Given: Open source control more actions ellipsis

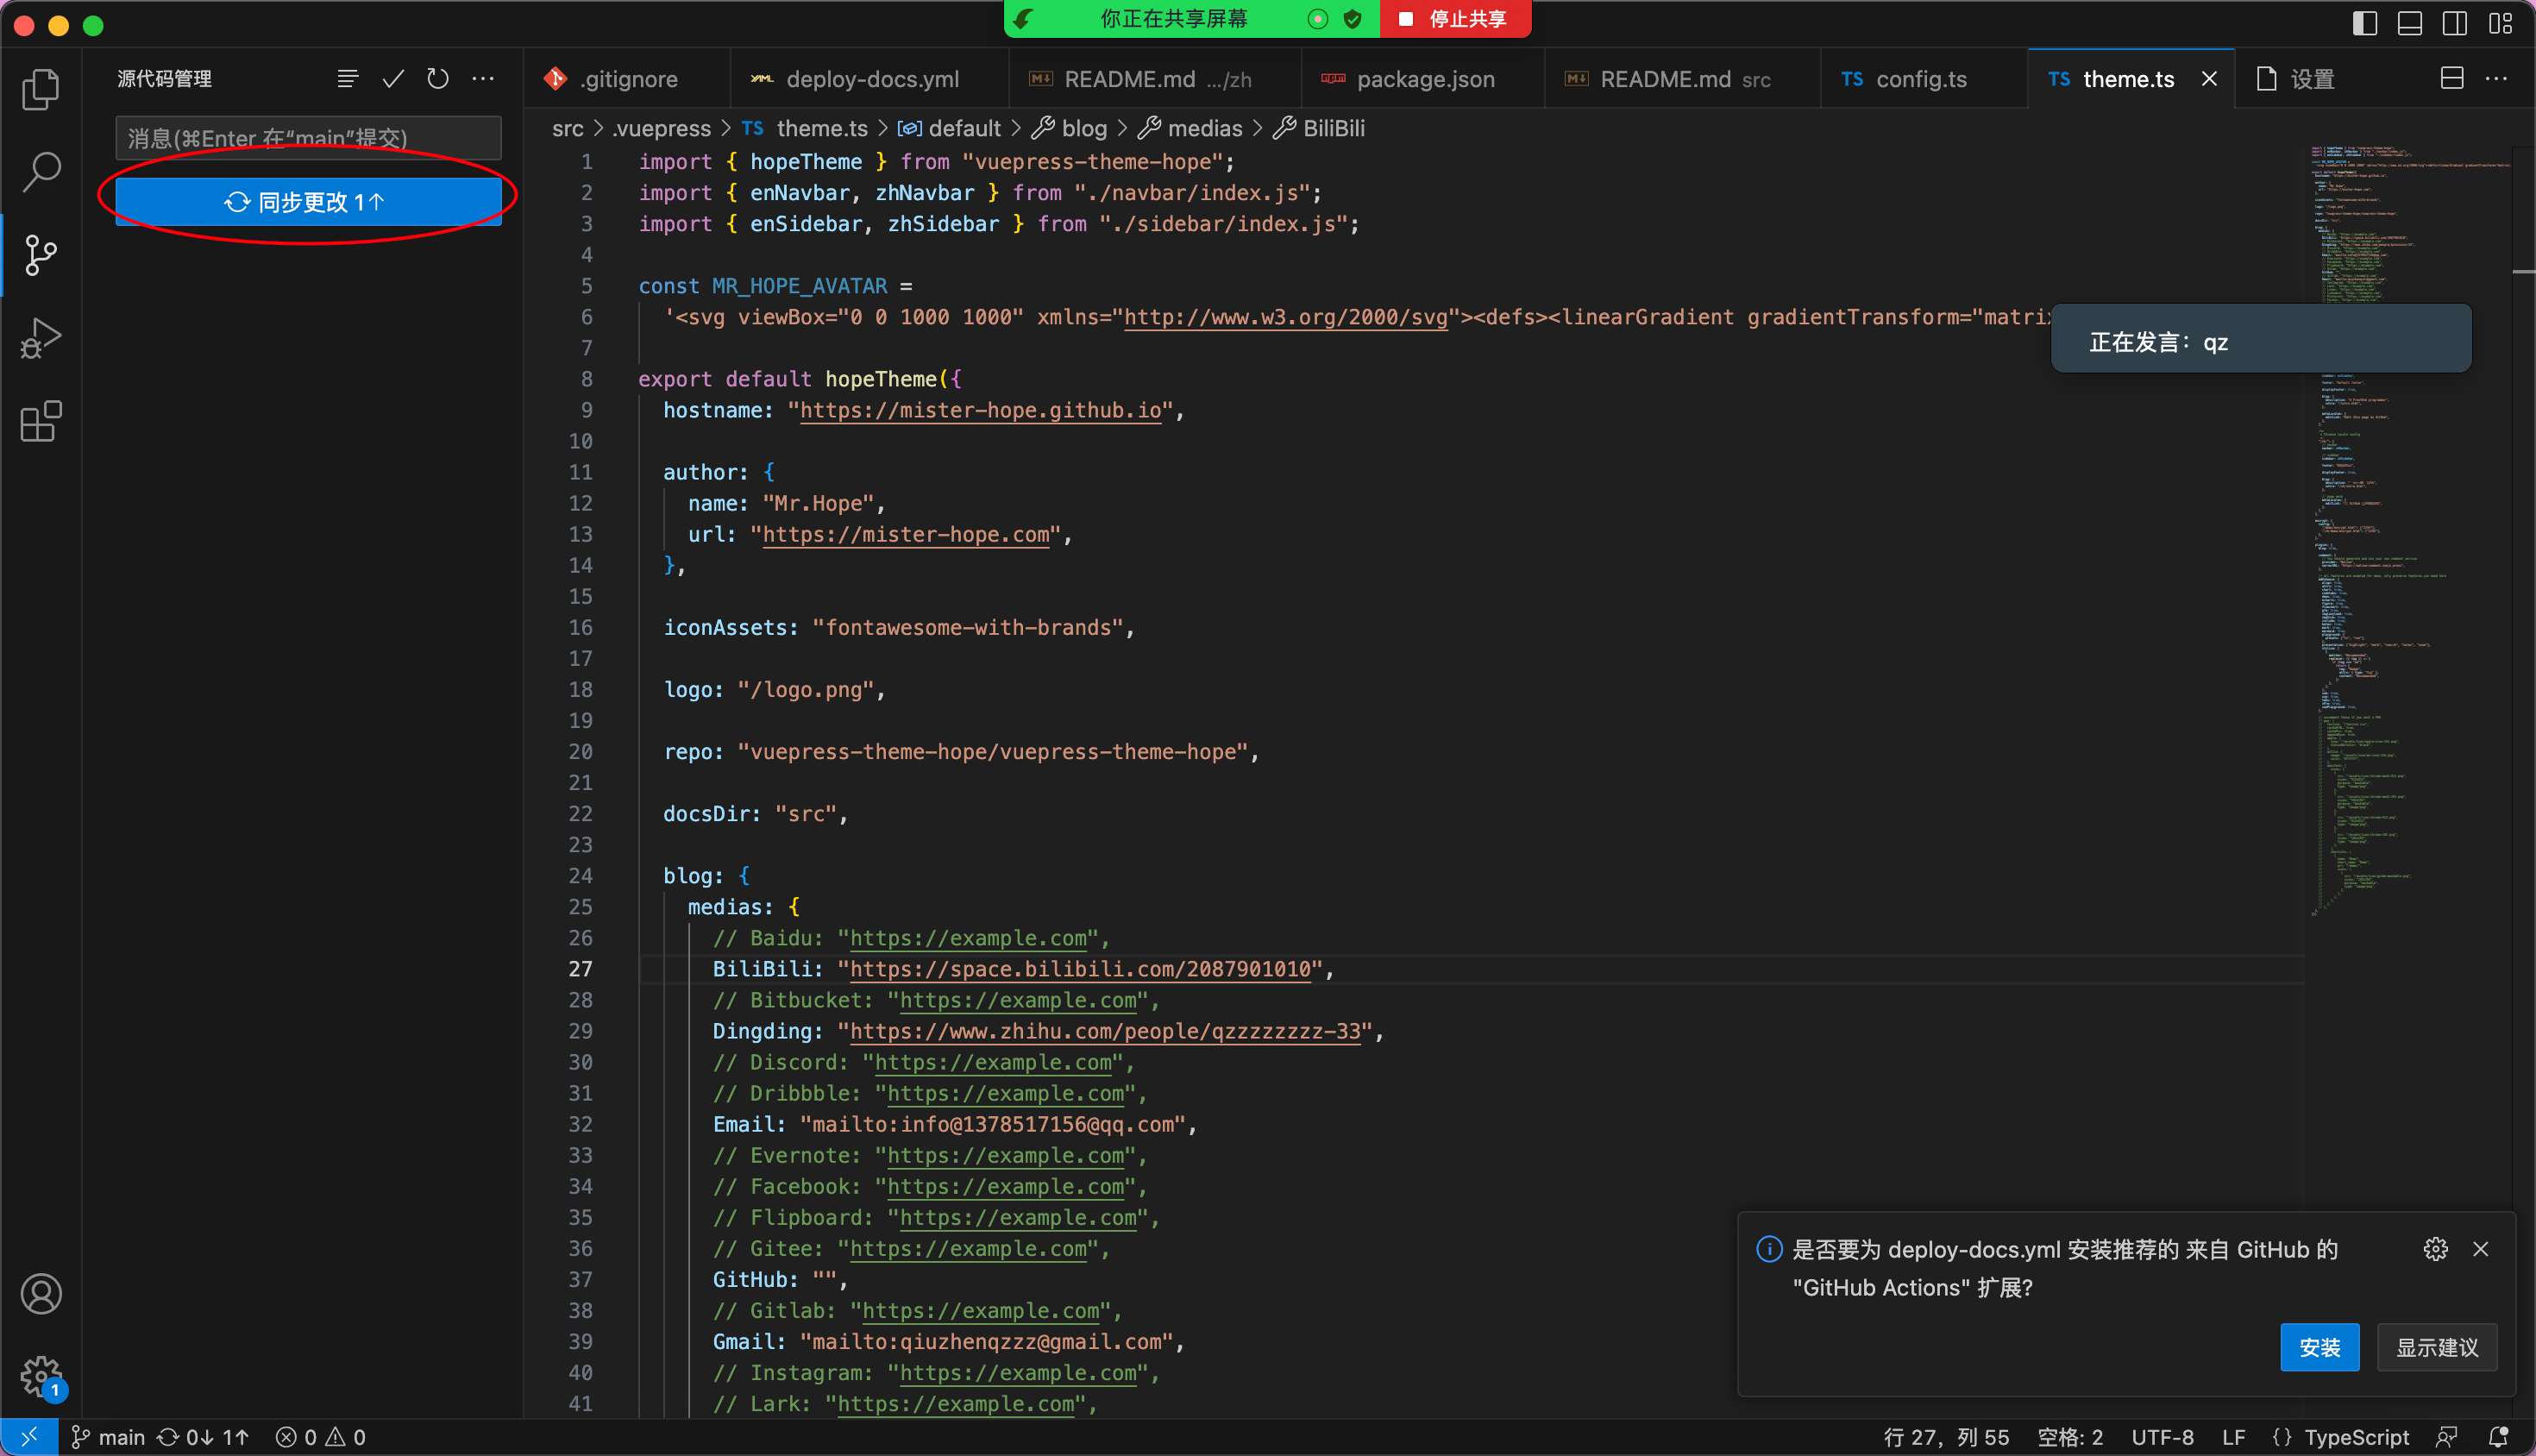Looking at the screenshot, I should (483, 78).
